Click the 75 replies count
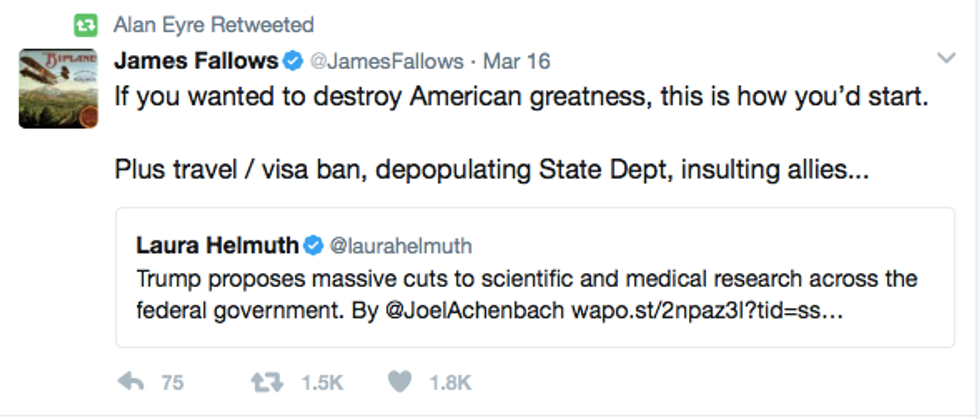Image resolution: width=980 pixels, height=419 pixels. [172, 382]
